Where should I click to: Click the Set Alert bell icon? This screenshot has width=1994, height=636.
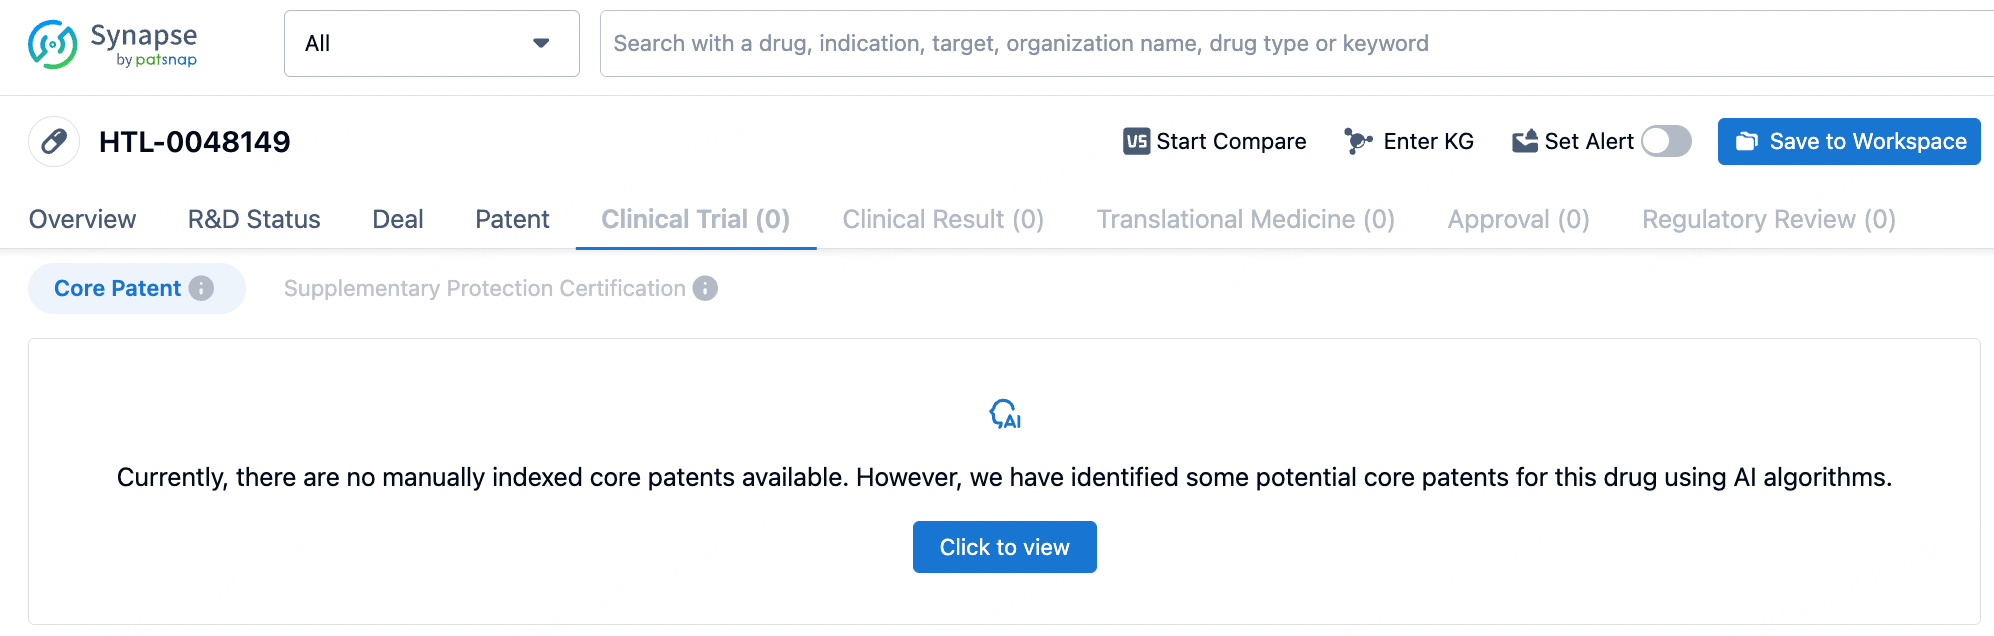tap(1525, 142)
